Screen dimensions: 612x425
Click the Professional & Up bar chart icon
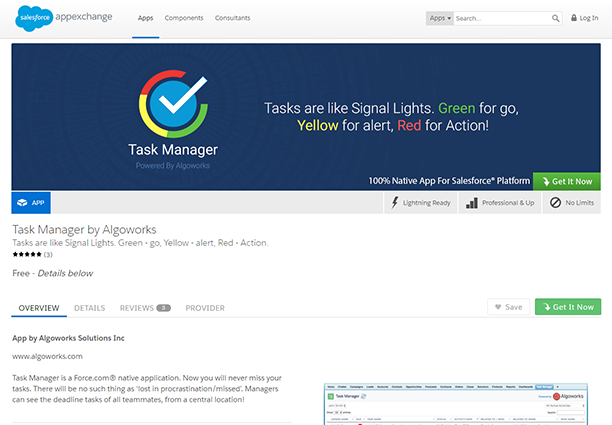(471, 203)
